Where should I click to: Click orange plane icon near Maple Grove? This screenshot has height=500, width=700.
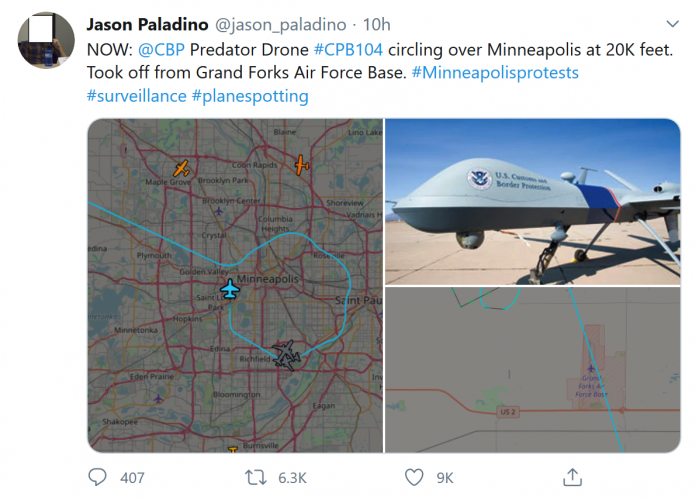181,167
